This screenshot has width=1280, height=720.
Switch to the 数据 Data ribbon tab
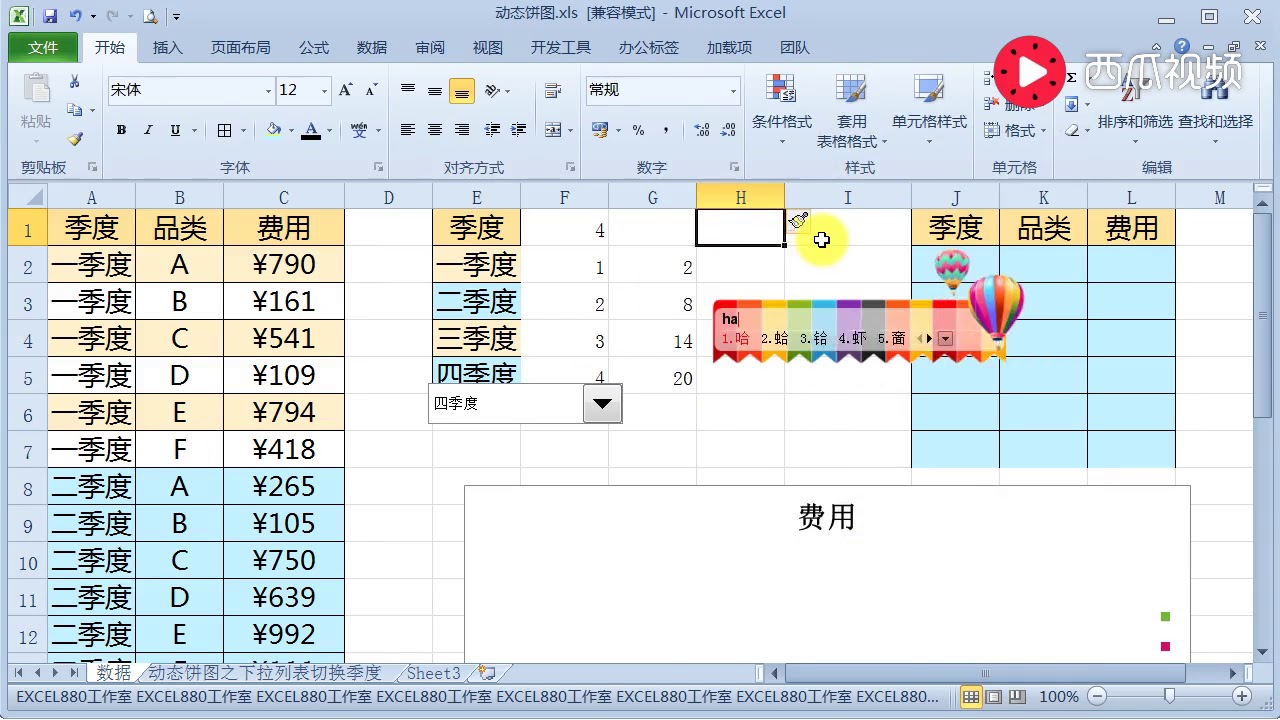click(x=372, y=47)
